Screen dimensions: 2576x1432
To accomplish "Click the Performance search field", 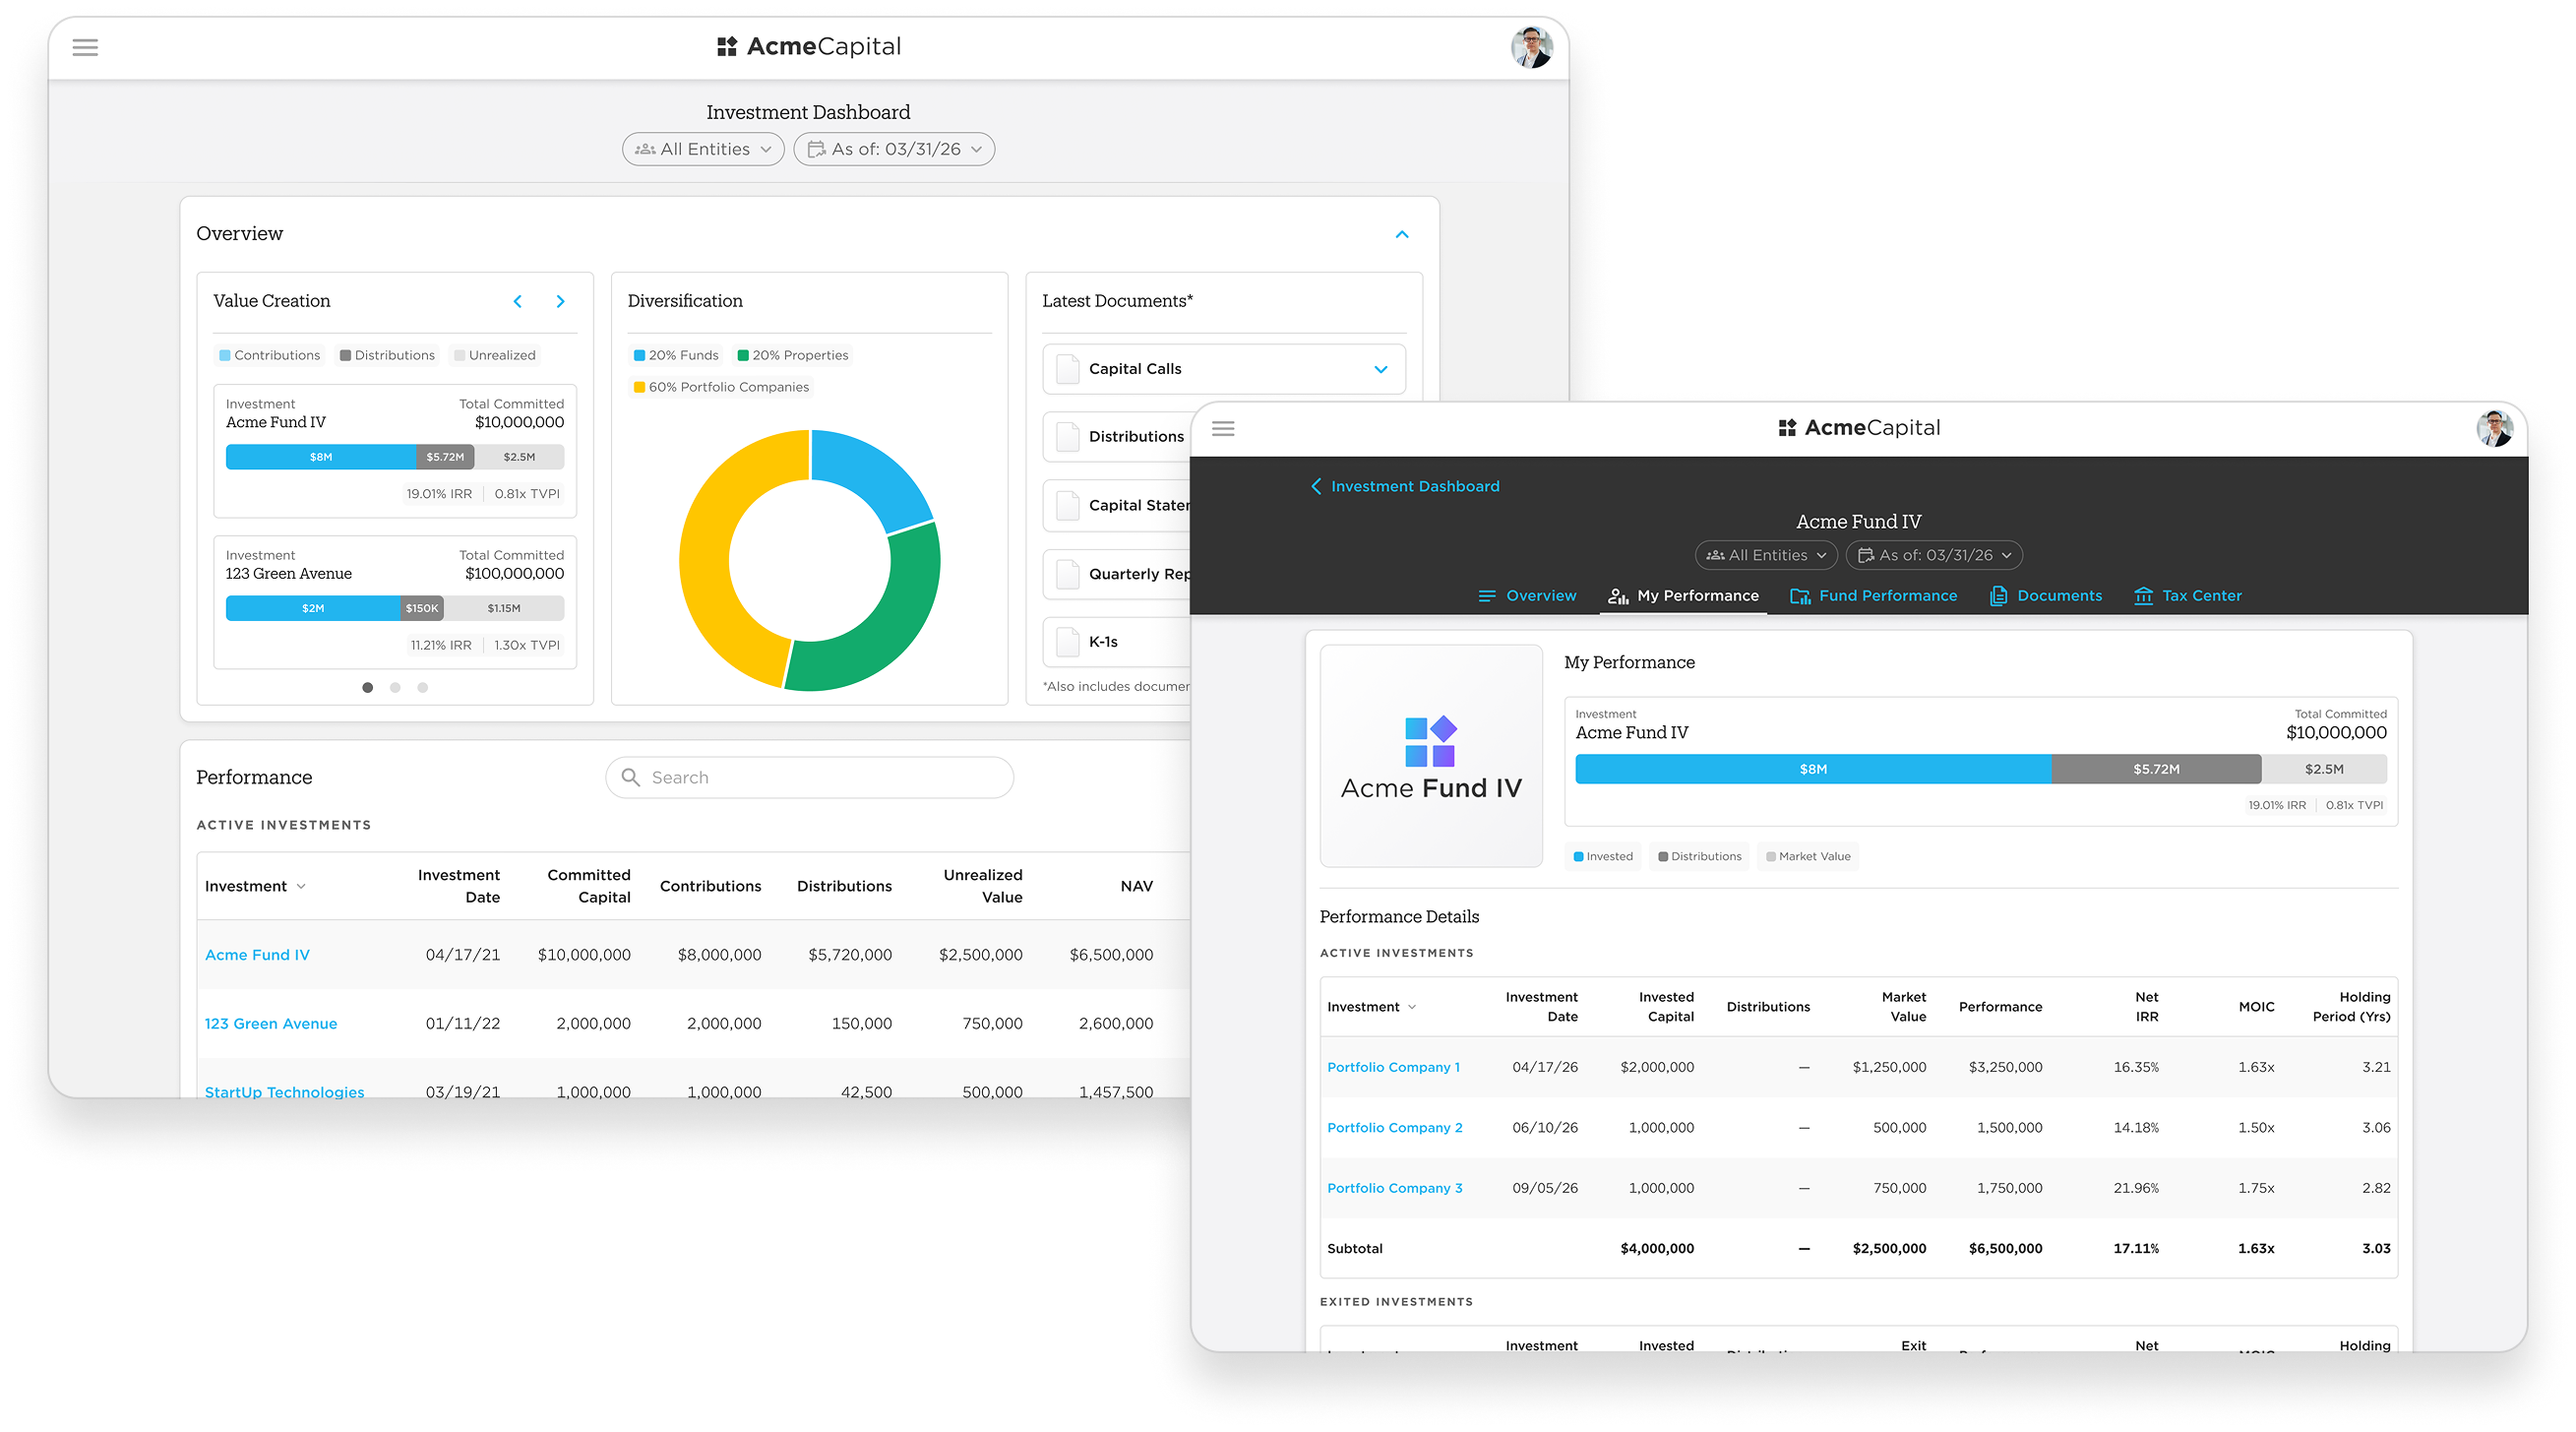I will pos(809,777).
